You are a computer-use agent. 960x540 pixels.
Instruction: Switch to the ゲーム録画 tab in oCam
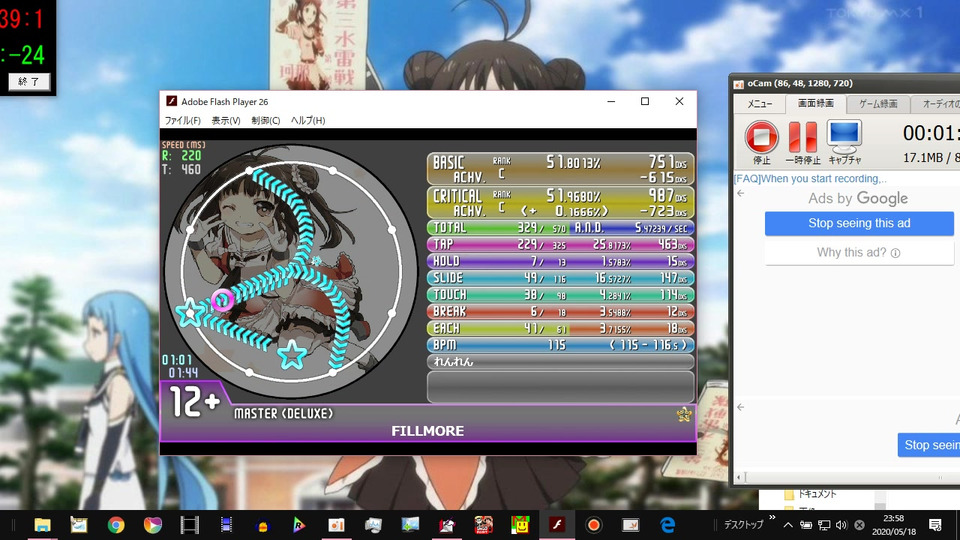pos(878,104)
